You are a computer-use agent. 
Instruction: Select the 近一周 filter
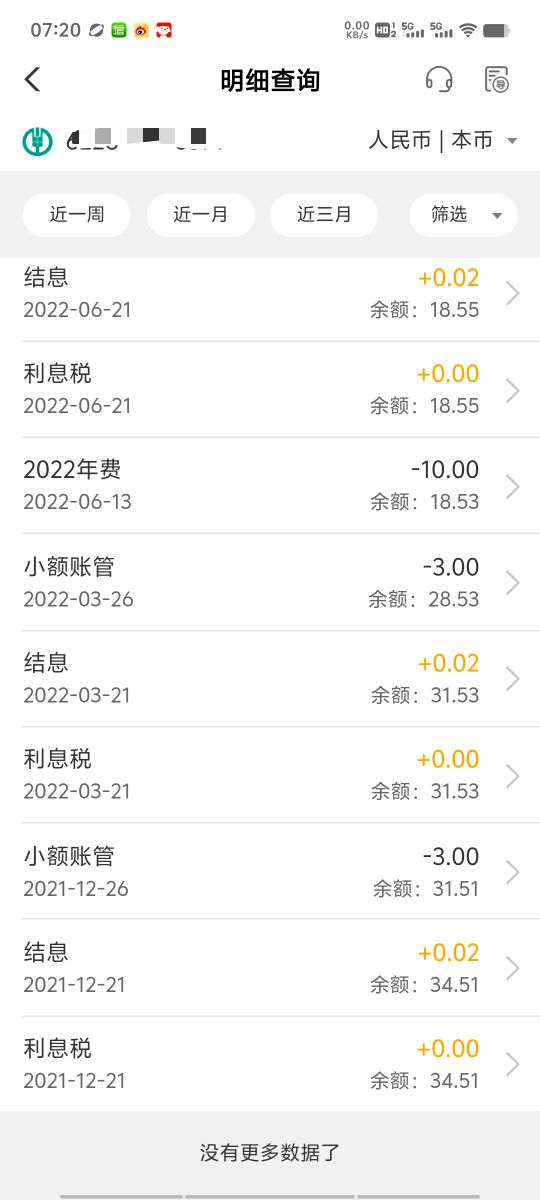[x=77, y=215]
